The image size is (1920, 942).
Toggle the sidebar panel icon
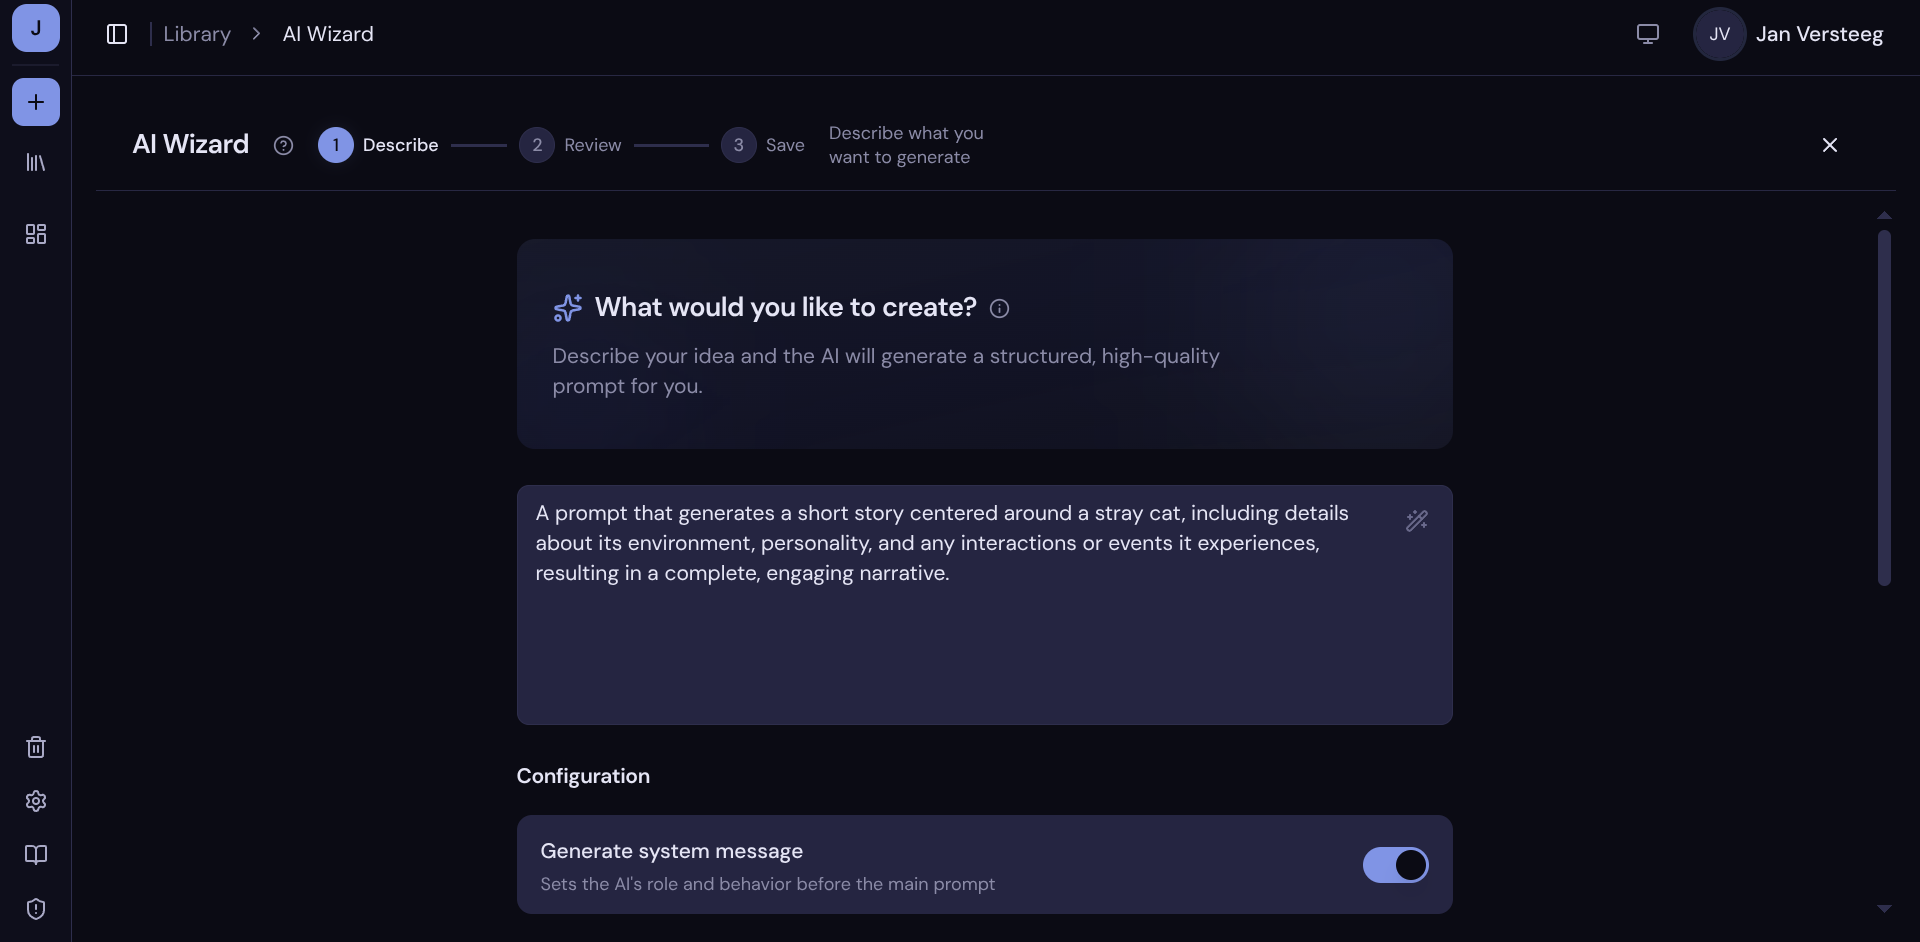click(117, 34)
